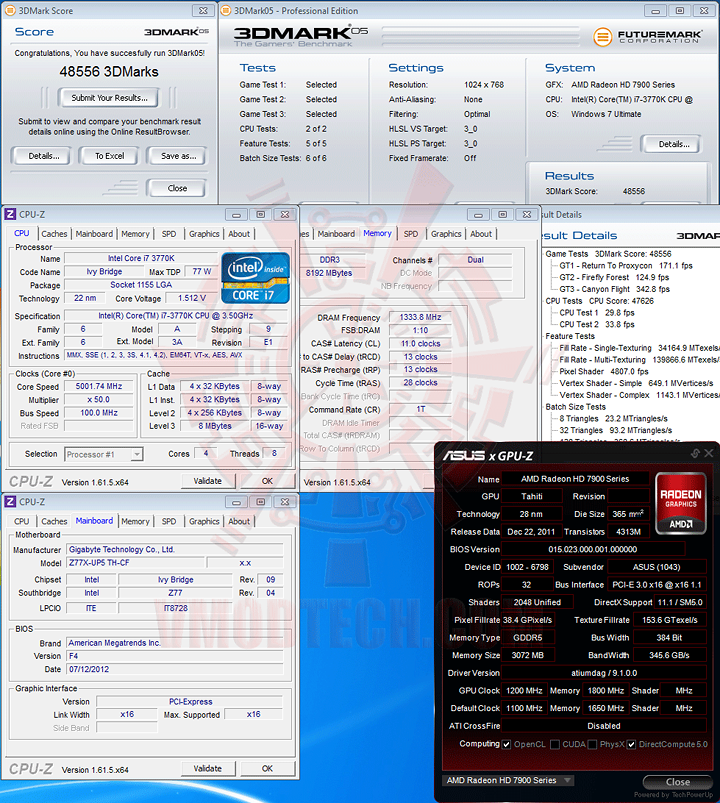
Task: Select GT3 - Canyon Flight result row
Action: tap(615, 289)
